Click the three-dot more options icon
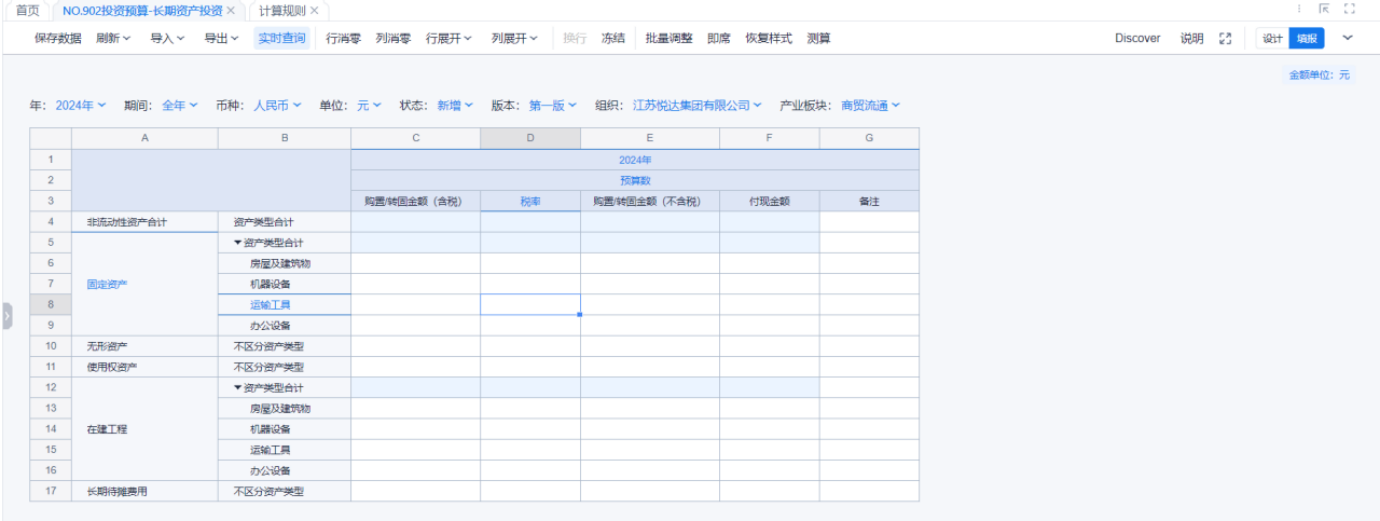Viewport: 1380px width, 521px height. pyautogui.click(x=1299, y=9)
